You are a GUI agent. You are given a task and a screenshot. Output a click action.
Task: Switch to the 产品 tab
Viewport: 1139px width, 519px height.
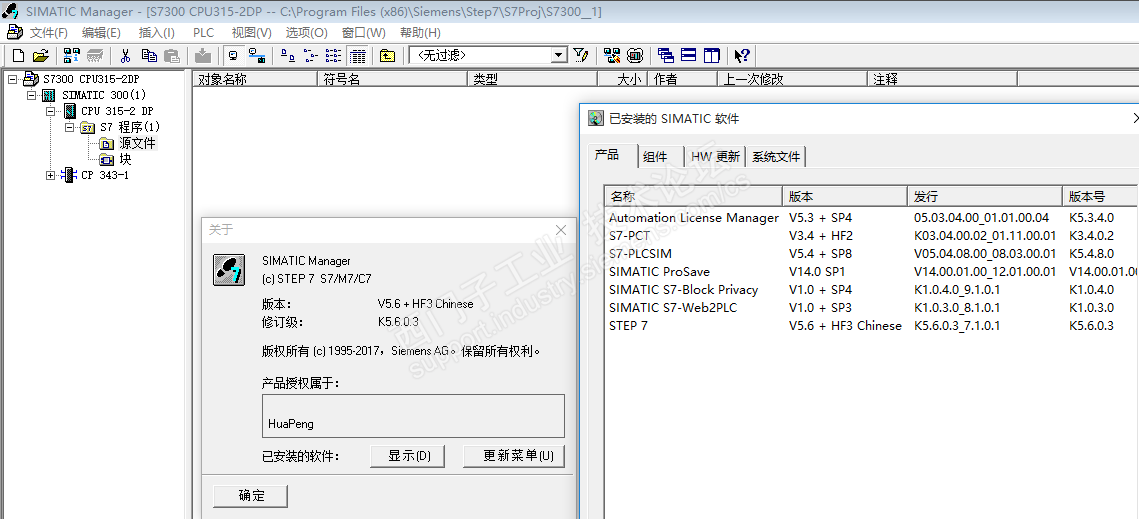pos(612,155)
